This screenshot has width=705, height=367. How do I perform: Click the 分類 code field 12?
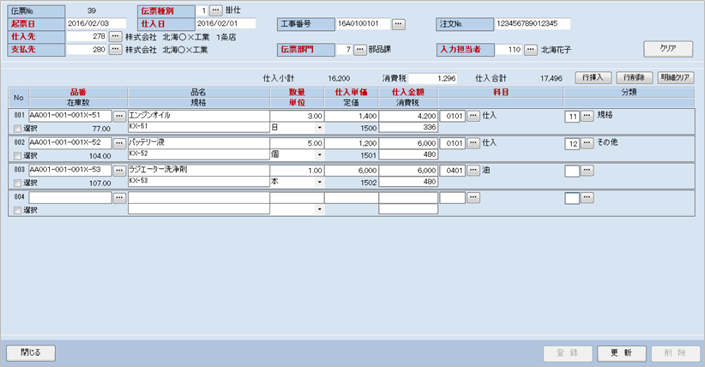tap(572, 144)
